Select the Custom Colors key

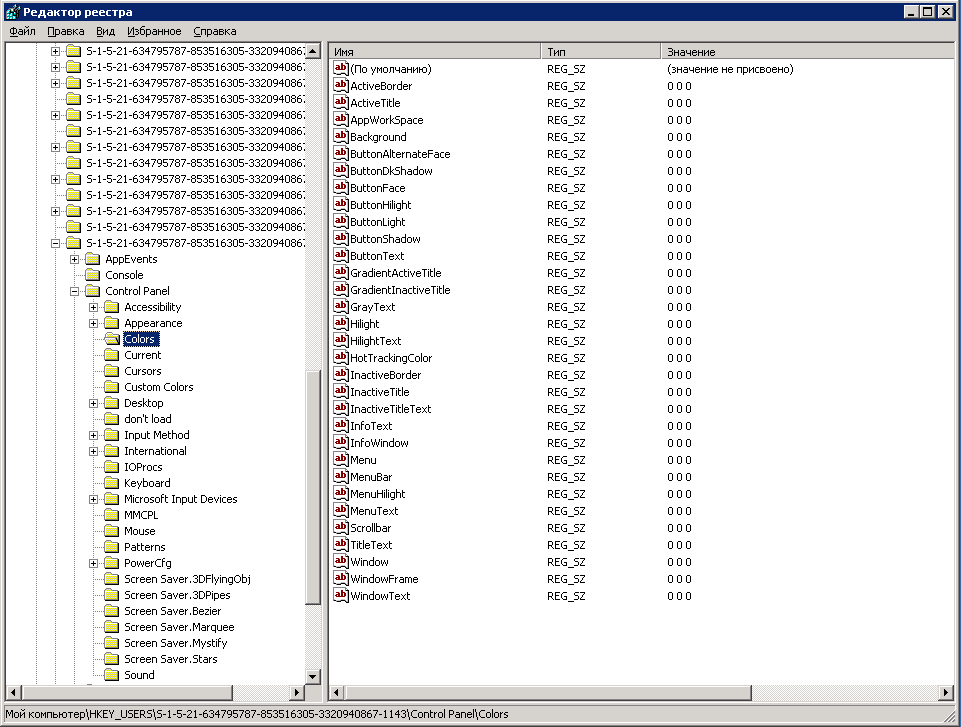159,387
